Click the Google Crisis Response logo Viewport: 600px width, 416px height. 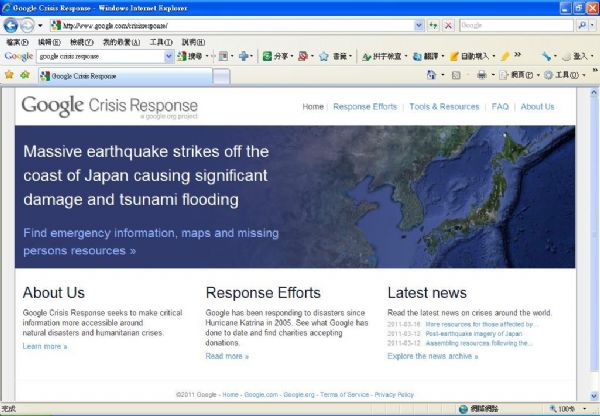[x=109, y=107]
